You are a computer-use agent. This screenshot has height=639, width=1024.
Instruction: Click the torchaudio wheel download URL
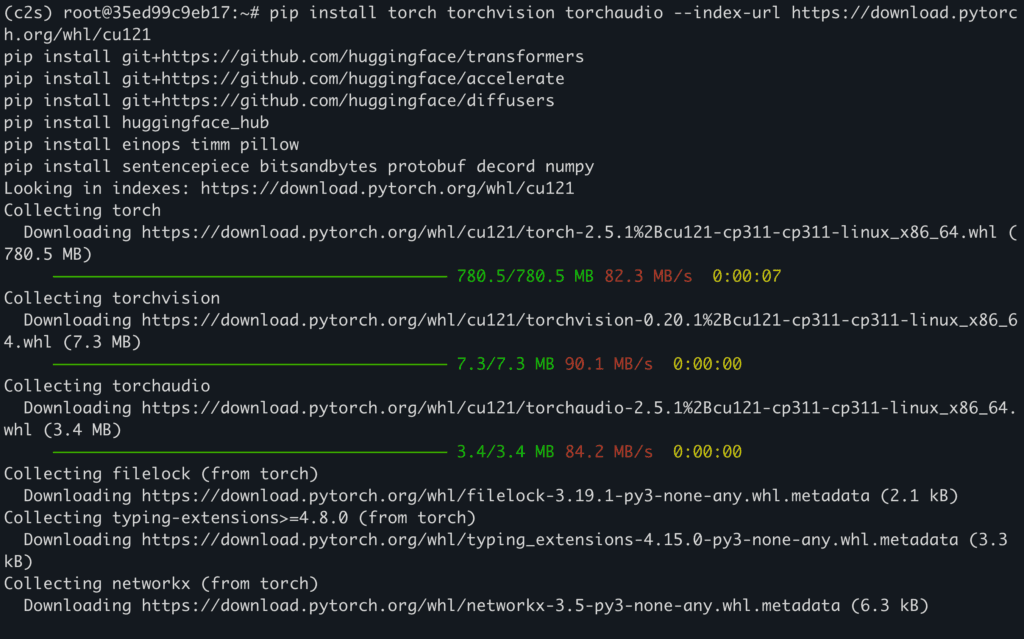(579, 408)
